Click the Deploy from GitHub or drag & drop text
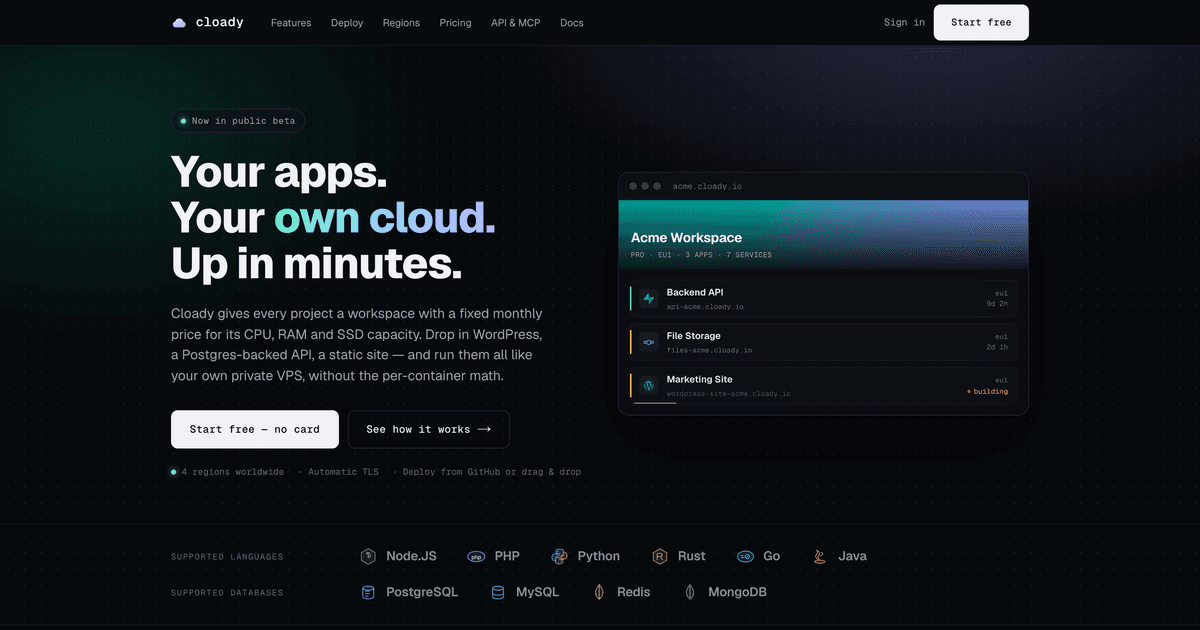1200x630 pixels. (492, 472)
